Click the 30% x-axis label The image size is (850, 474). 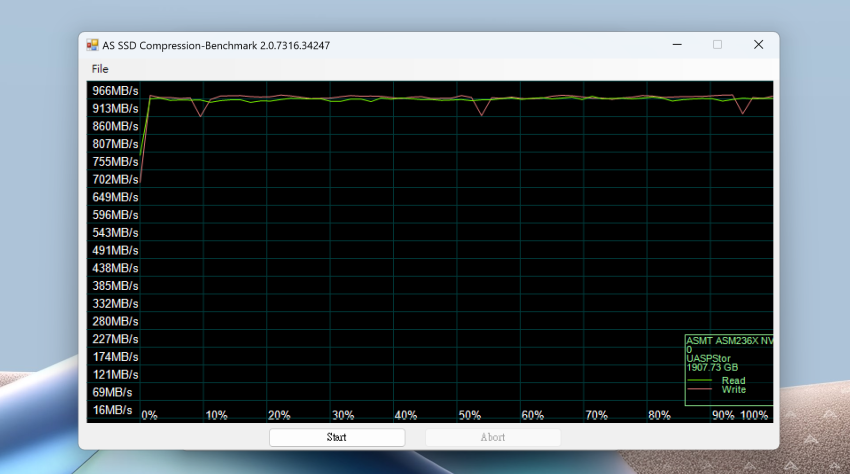343,415
